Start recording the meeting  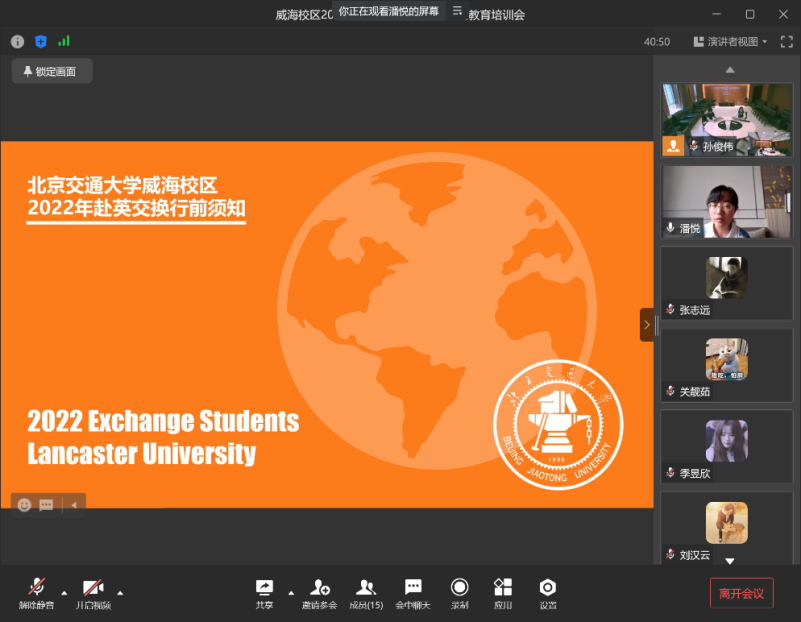click(x=459, y=588)
